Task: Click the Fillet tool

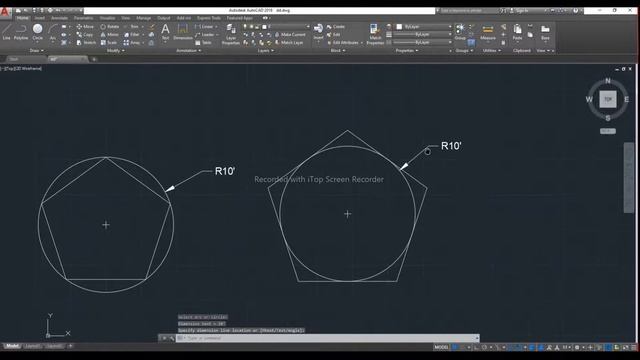Action: point(131,35)
